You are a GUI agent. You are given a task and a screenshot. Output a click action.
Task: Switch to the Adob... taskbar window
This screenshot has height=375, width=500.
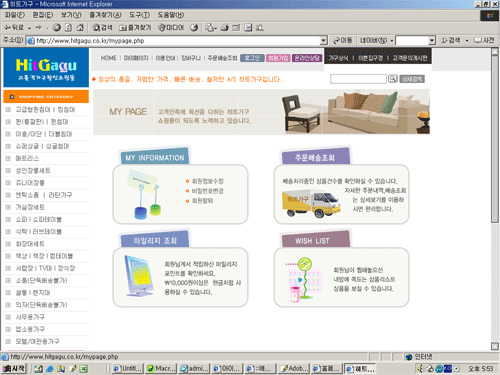coord(294,369)
